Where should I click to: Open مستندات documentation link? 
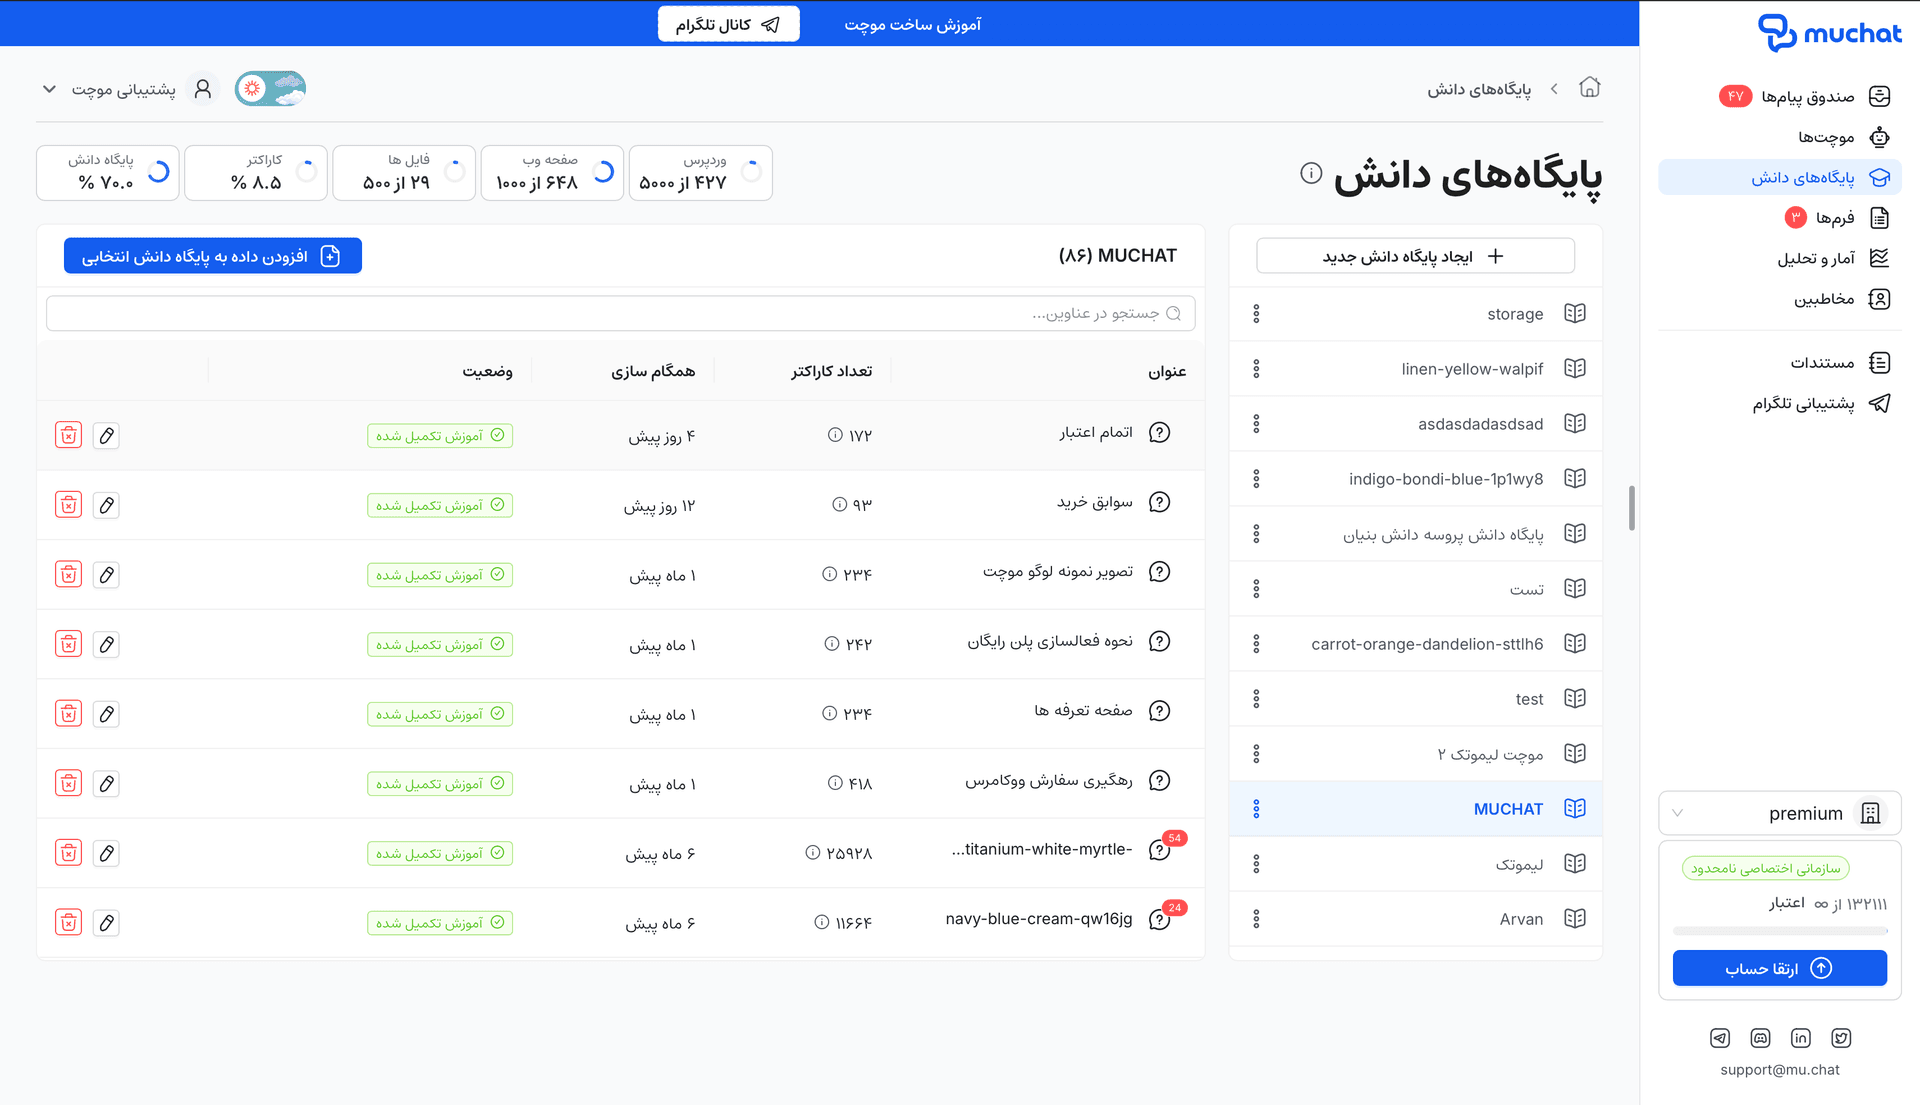tap(1780, 362)
